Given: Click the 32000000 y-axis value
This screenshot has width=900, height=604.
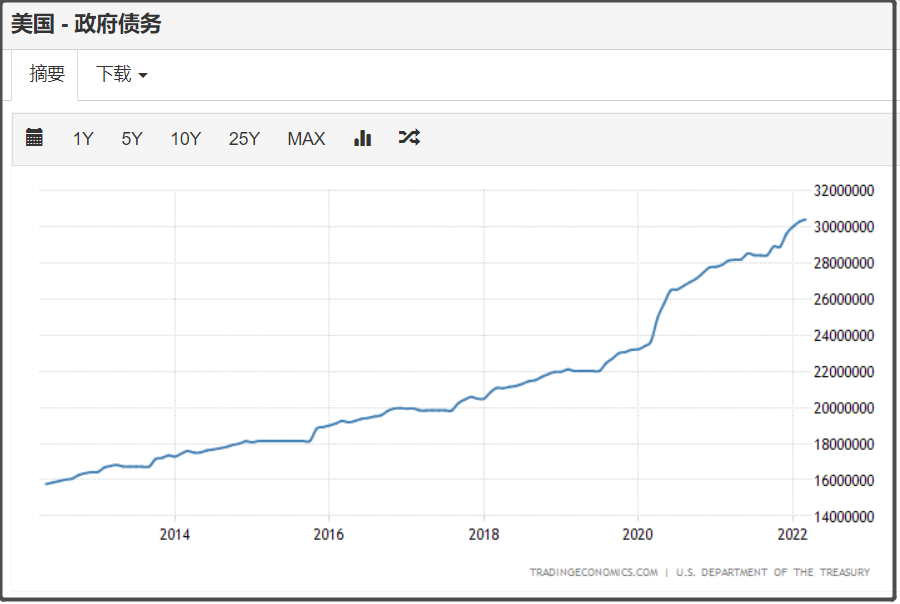Looking at the screenshot, I should [x=844, y=191].
